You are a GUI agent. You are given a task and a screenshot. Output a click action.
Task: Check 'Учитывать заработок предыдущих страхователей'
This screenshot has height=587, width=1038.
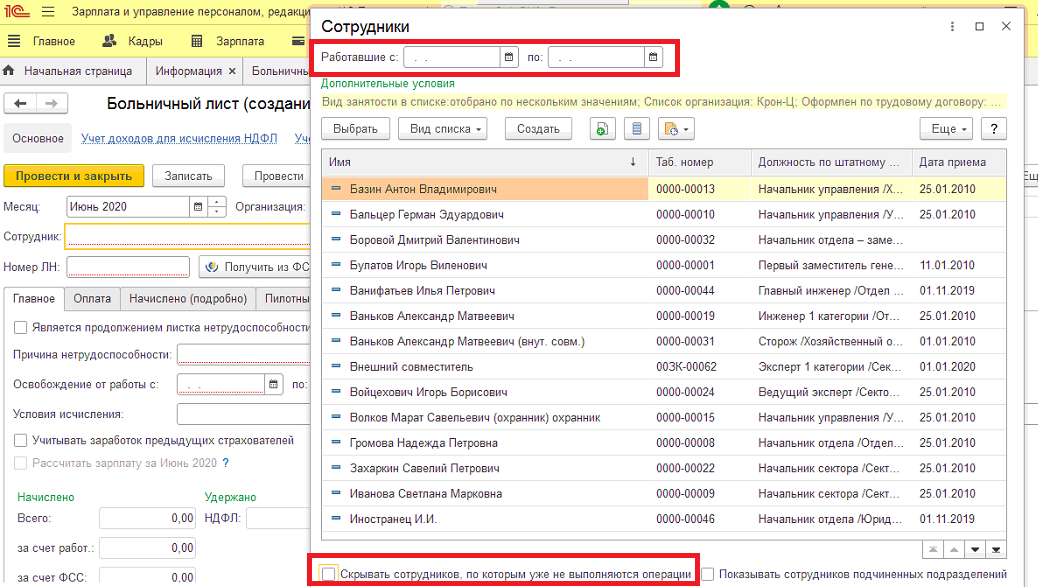tap(21, 441)
